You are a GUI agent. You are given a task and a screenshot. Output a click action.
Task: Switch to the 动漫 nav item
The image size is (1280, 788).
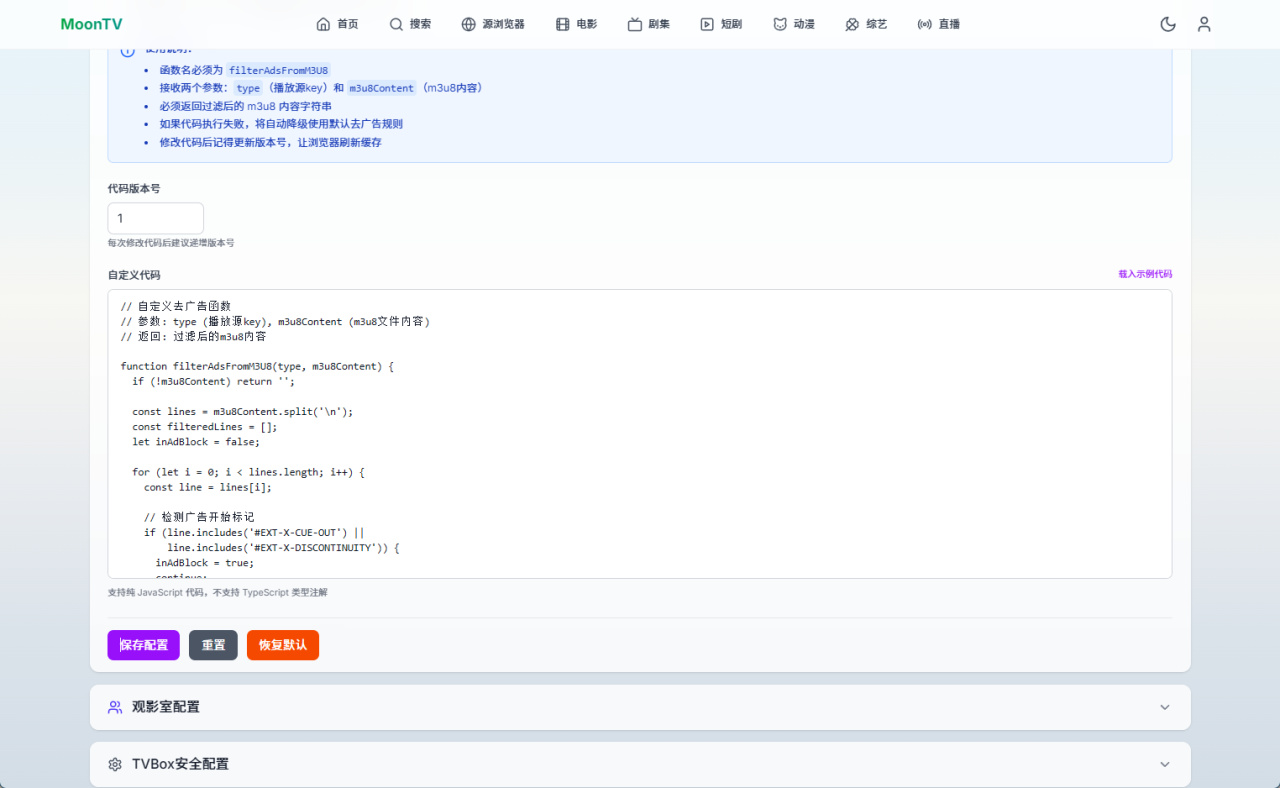[x=794, y=24]
